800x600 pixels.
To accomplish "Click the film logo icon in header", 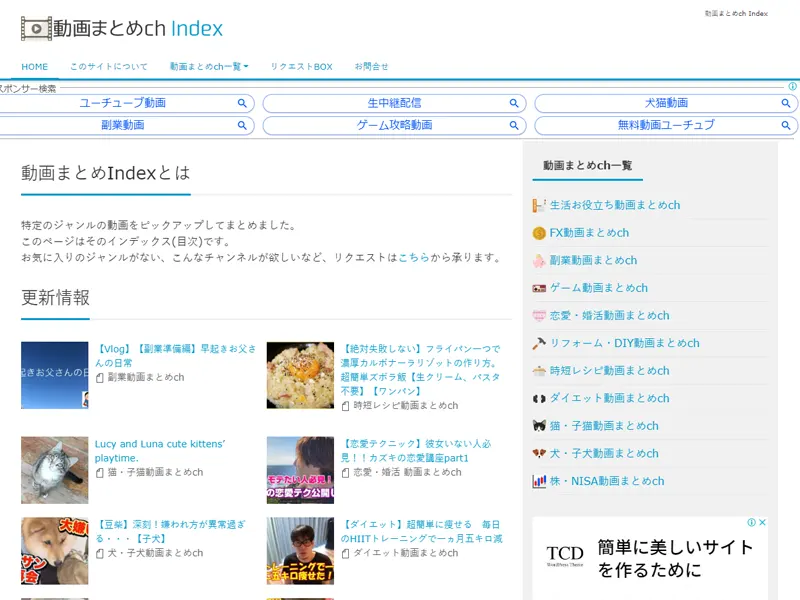I will click(36, 29).
